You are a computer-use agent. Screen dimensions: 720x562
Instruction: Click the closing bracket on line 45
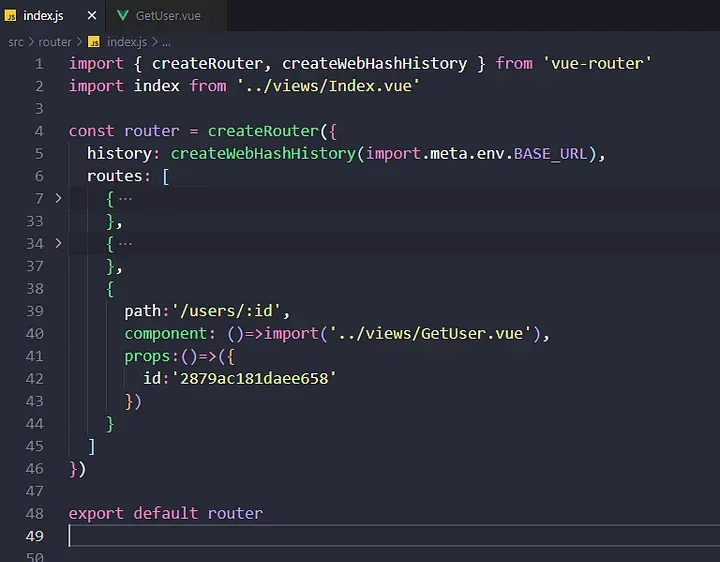[91, 446]
